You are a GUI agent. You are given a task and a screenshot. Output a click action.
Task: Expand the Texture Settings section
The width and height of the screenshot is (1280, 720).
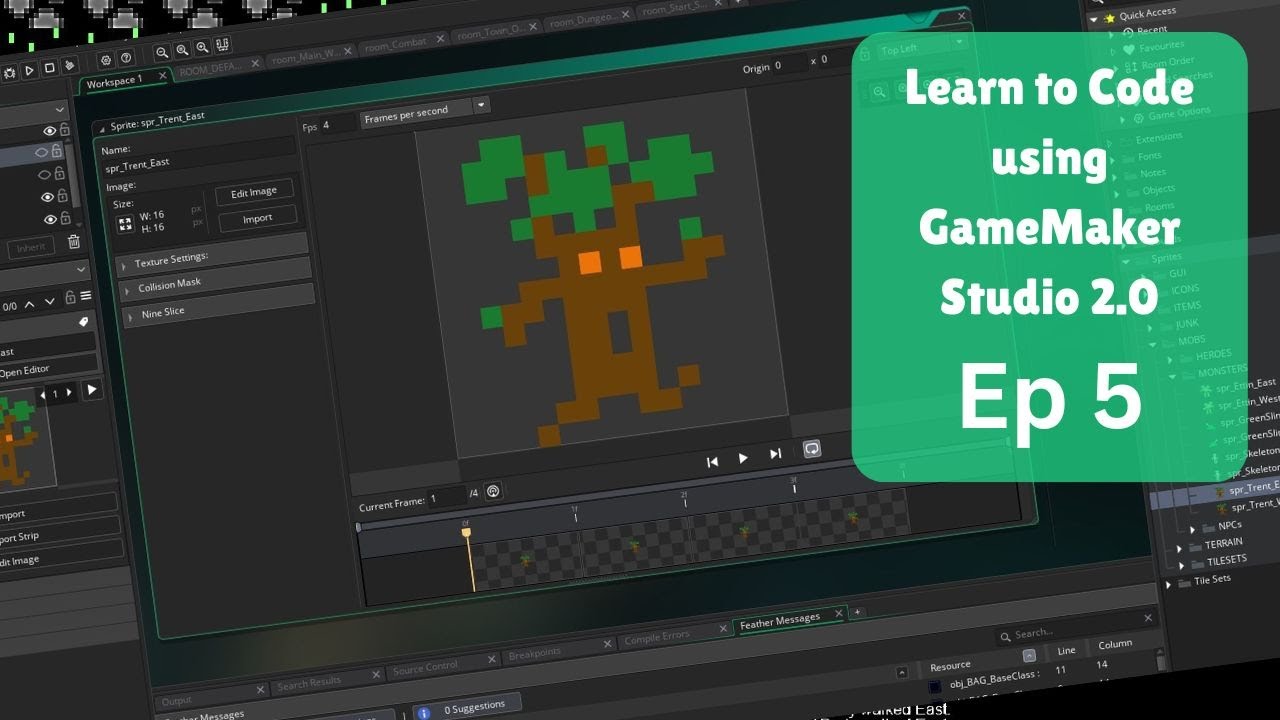coord(126,265)
